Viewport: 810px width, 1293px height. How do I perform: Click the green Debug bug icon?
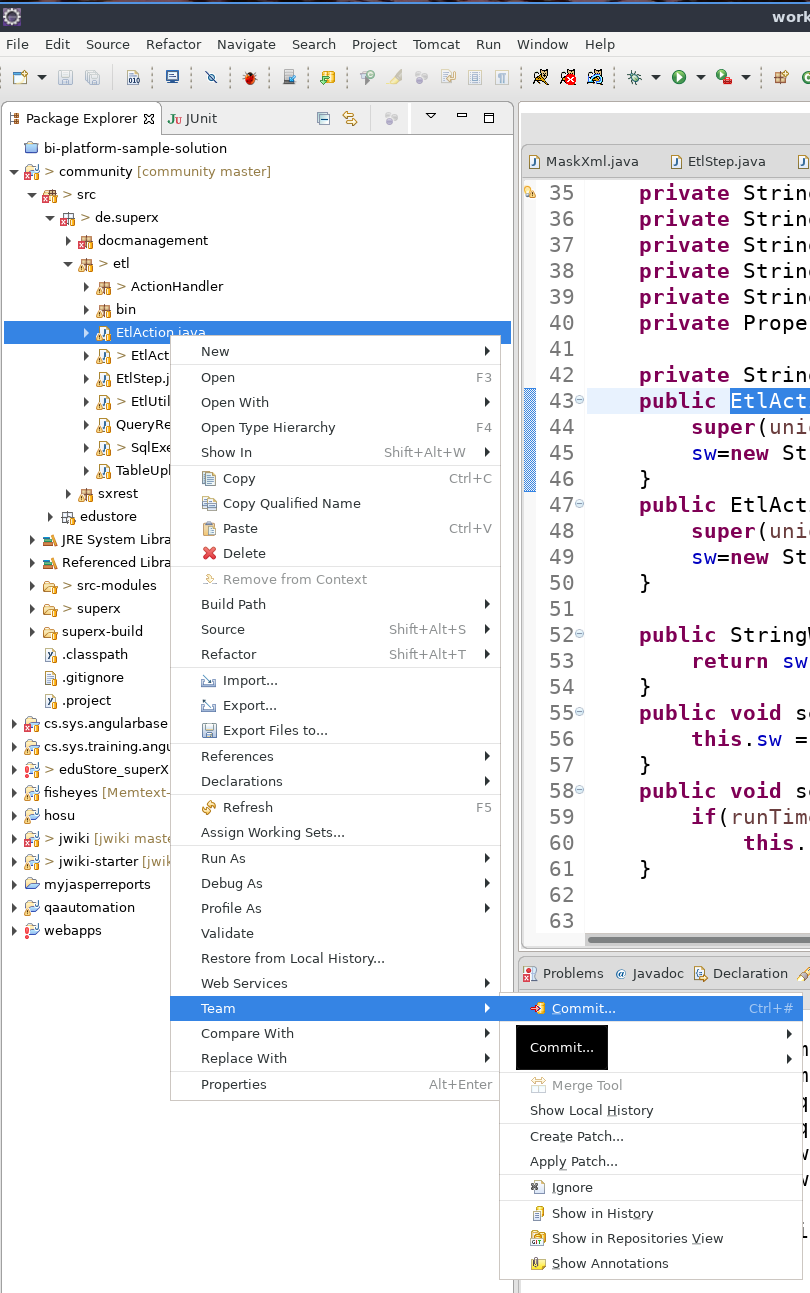pos(634,77)
